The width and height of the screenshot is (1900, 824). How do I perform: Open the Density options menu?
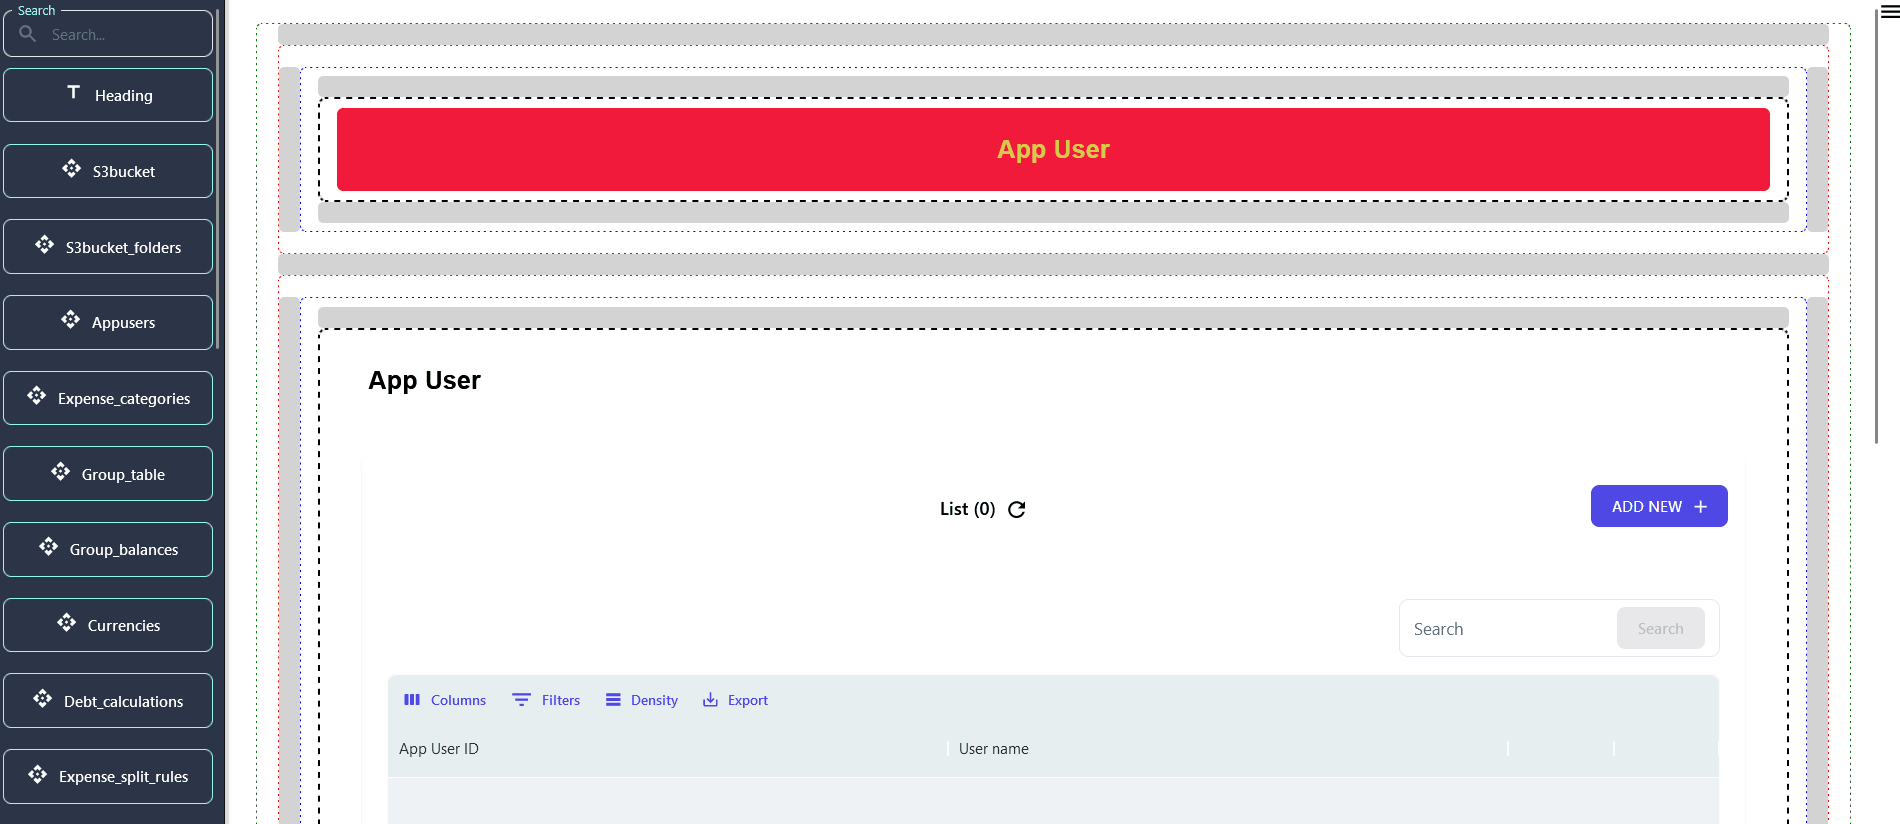pyautogui.click(x=642, y=700)
